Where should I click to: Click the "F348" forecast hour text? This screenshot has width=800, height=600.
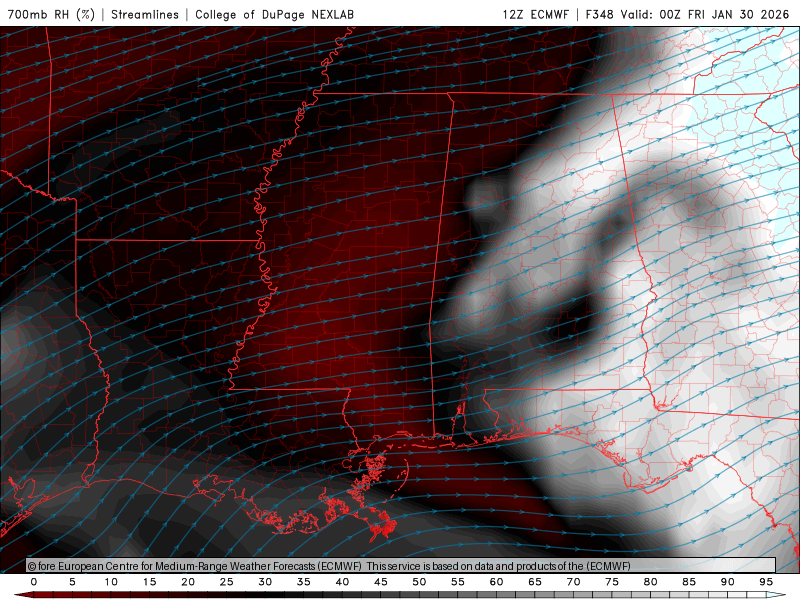599,14
